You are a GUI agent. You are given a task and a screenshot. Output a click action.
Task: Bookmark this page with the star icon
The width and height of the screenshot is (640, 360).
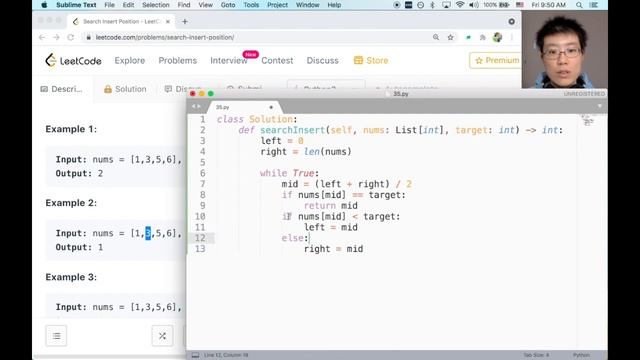point(450,37)
